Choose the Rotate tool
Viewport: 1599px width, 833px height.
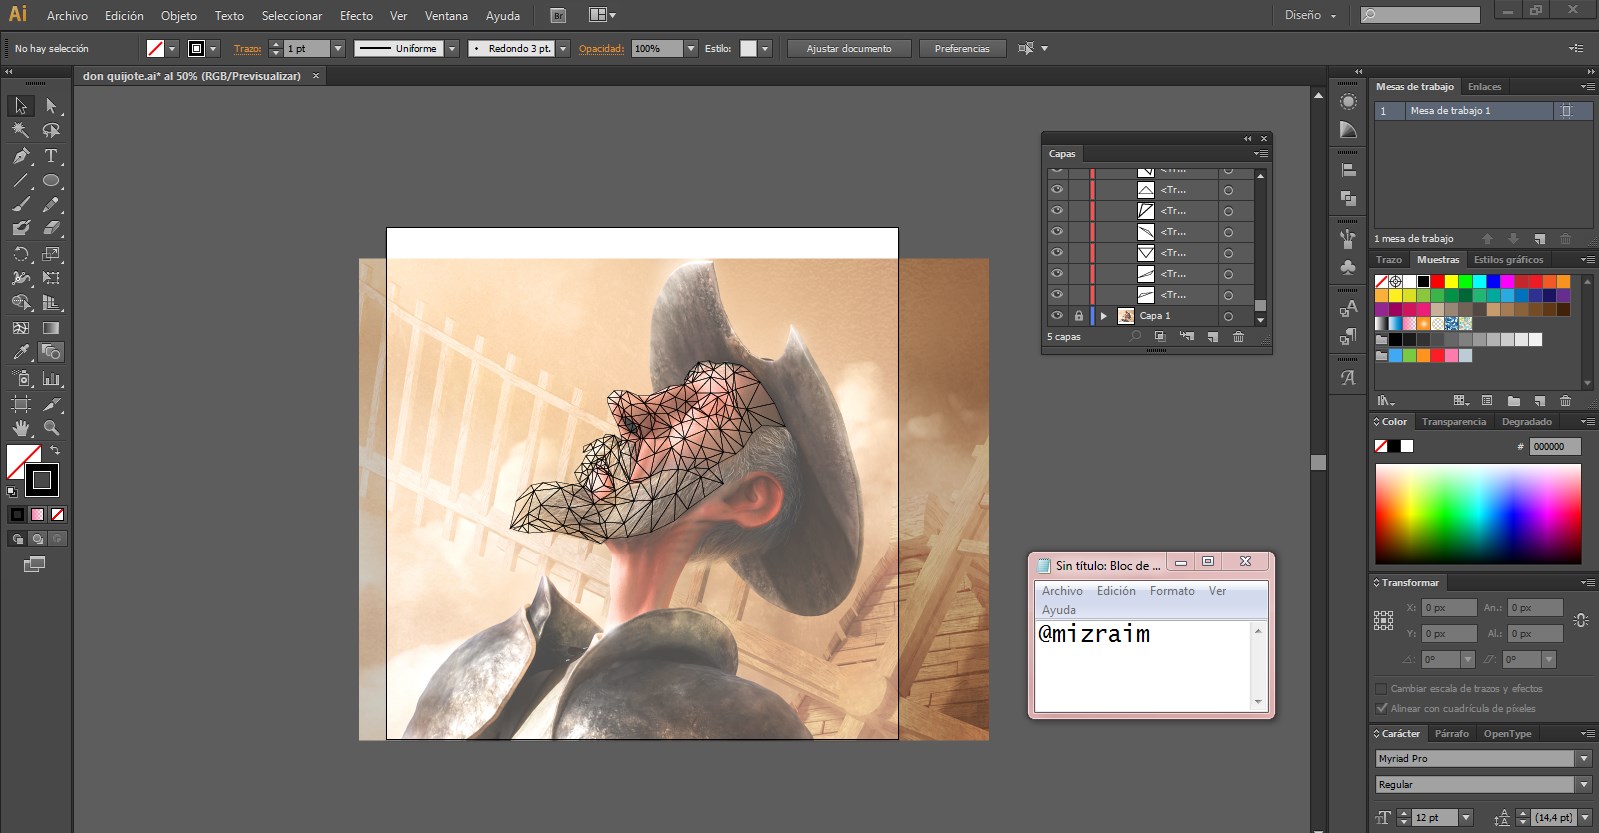[21, 254]
